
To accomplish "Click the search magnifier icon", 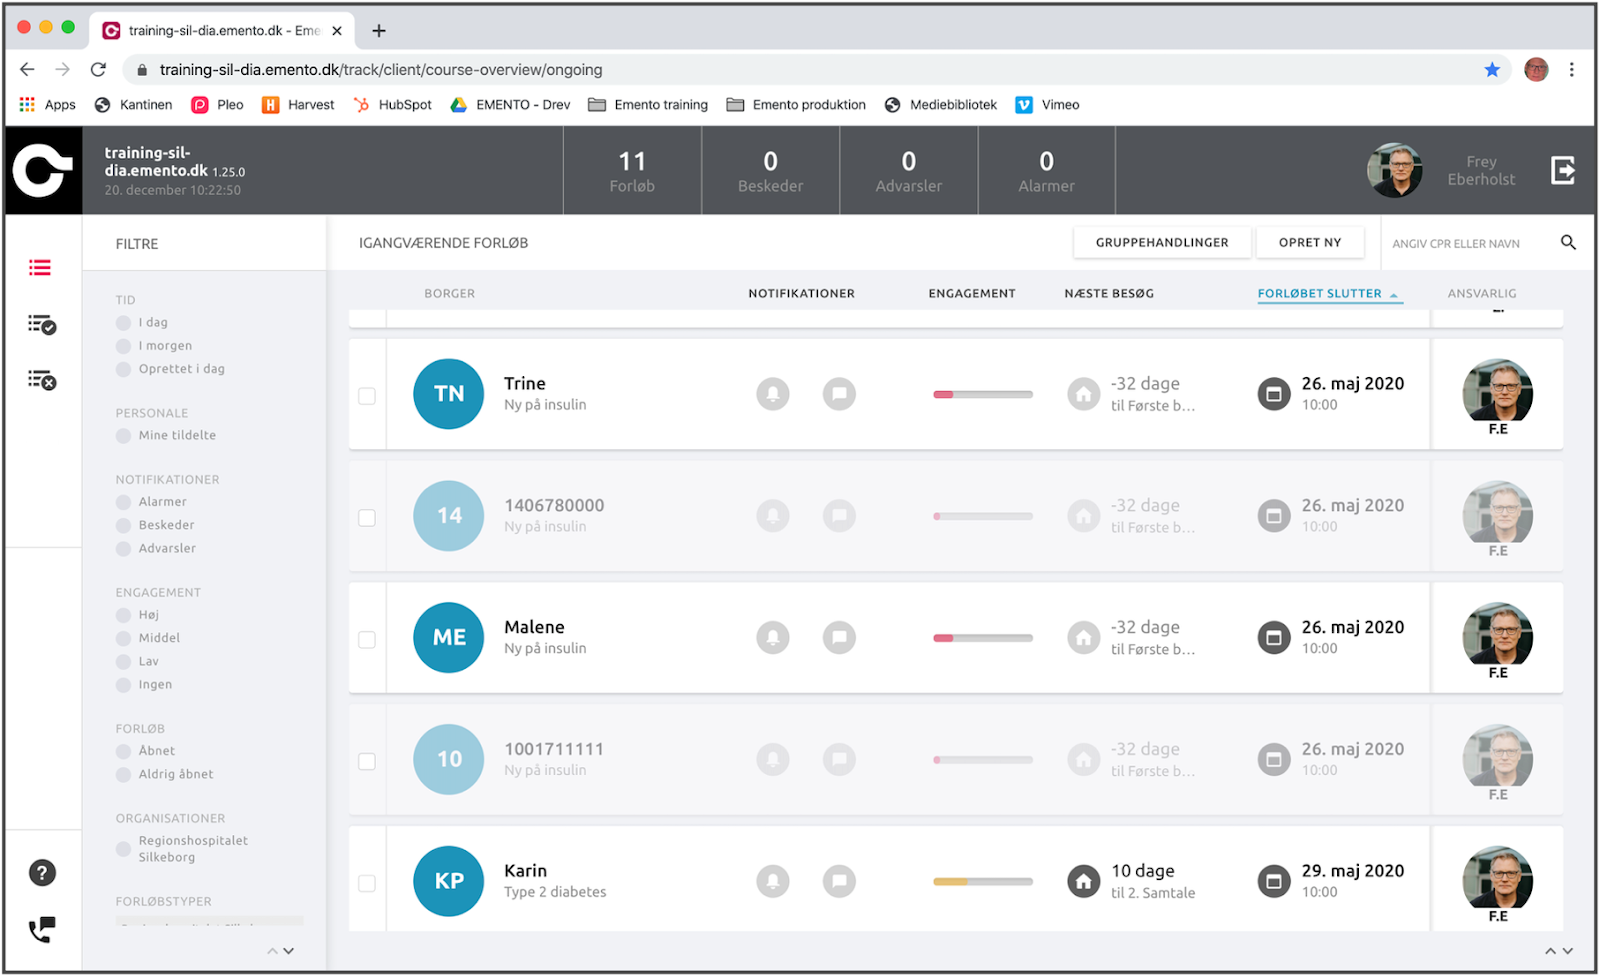I will pyautogui.click(x=1568, y=243).
